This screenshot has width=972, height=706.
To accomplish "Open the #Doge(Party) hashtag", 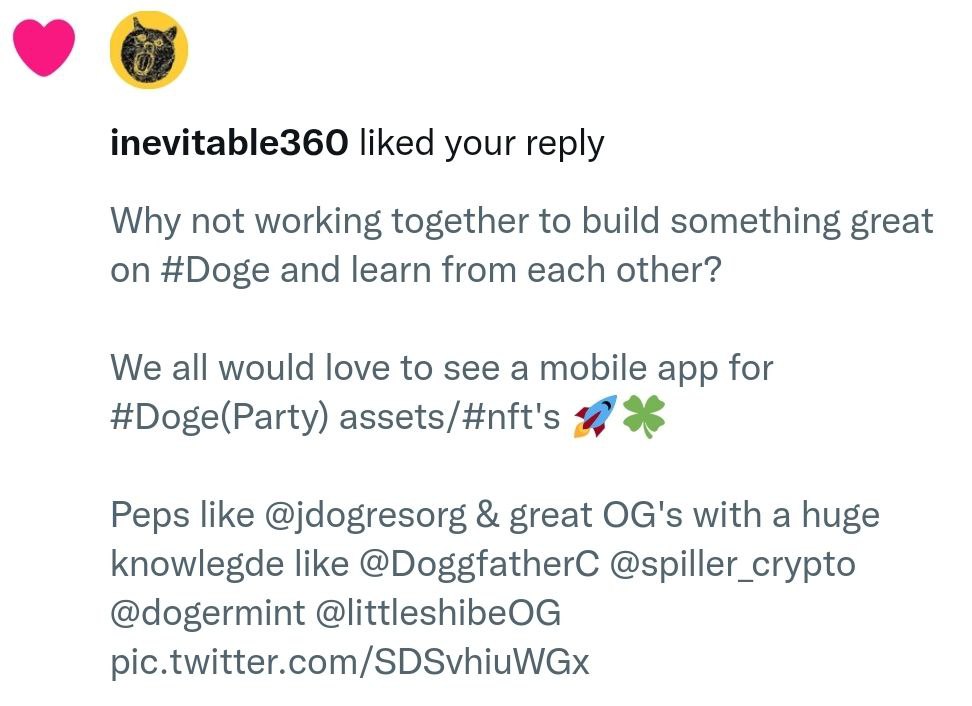I will pyautogui.click(x=219, y=417).
